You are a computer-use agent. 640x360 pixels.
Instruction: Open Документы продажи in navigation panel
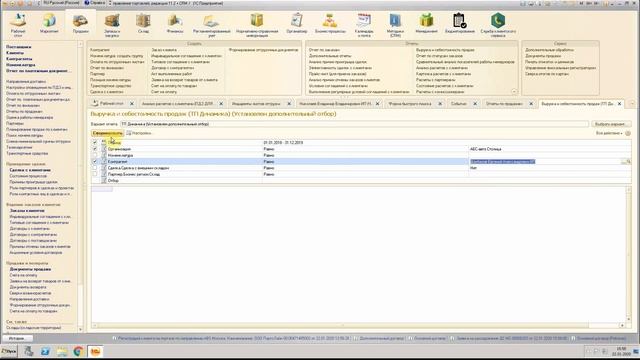click(x=30, y=269)
